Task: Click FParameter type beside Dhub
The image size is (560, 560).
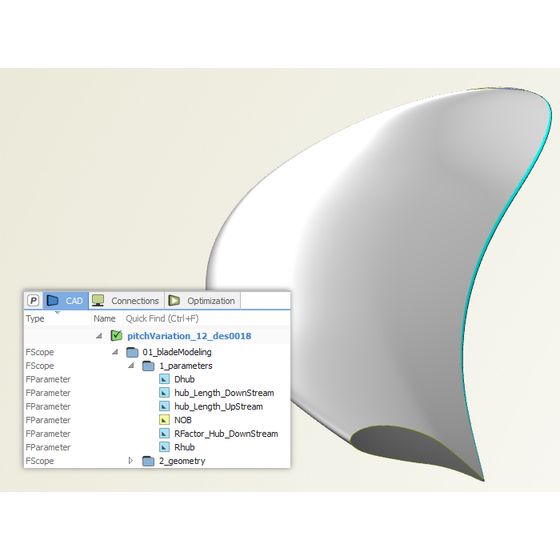Action: (x=48, y=379)
